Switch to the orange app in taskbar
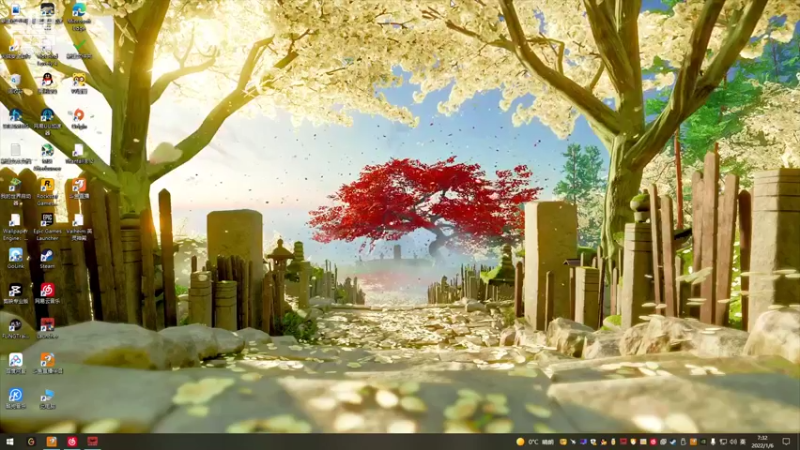The height and width of the screenshot is (450, 800). point(52,441)
